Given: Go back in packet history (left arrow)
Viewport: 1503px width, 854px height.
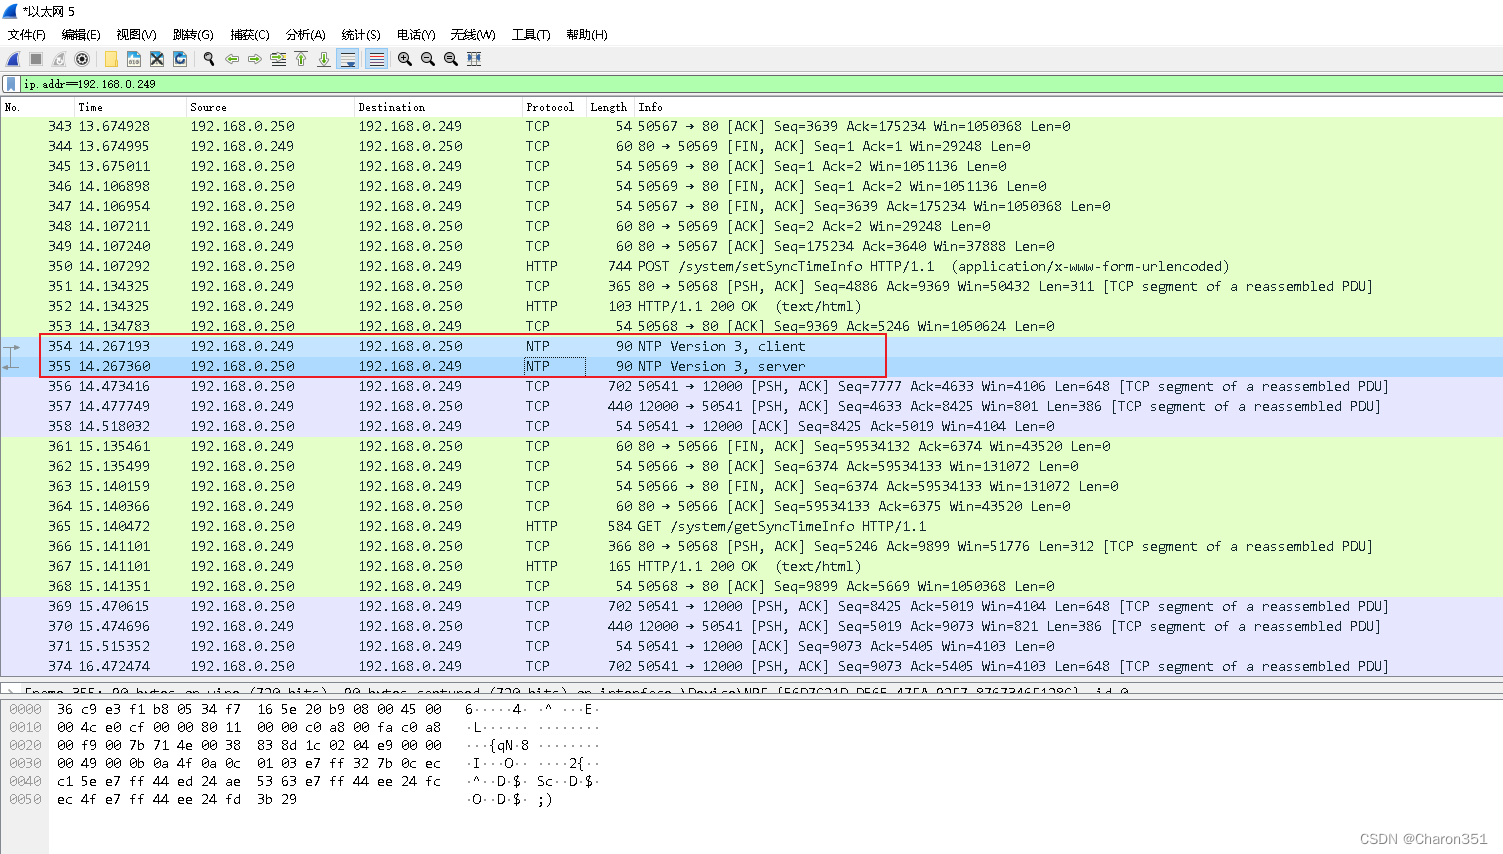Looking at the screenshot, I should click(x=232, y=59).
